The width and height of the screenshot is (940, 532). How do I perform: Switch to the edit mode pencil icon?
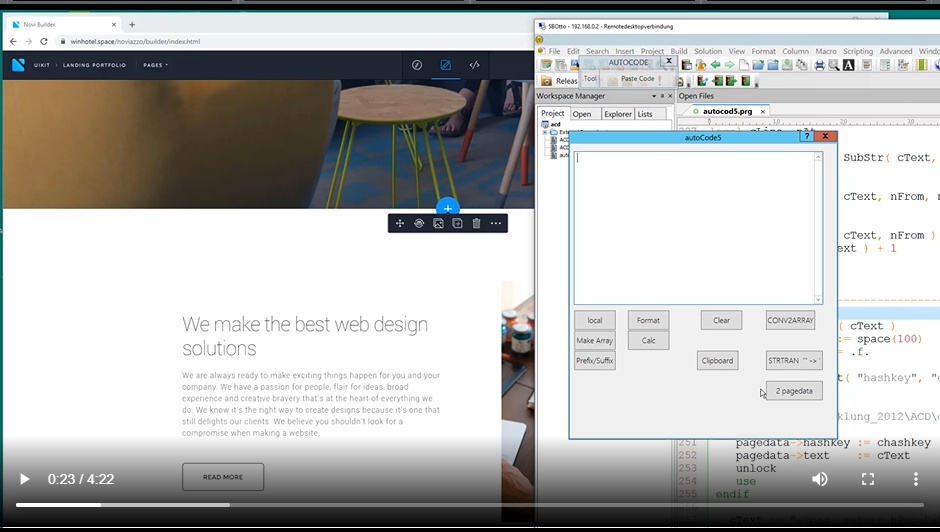[445, 65]
